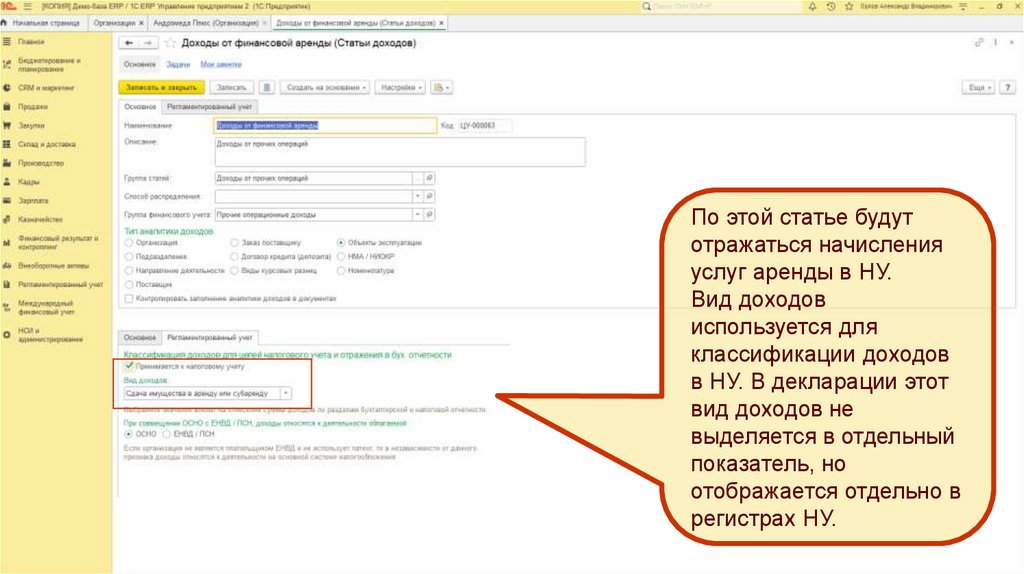Click the Код field
1024x574 pixels.
click(484, 125)
